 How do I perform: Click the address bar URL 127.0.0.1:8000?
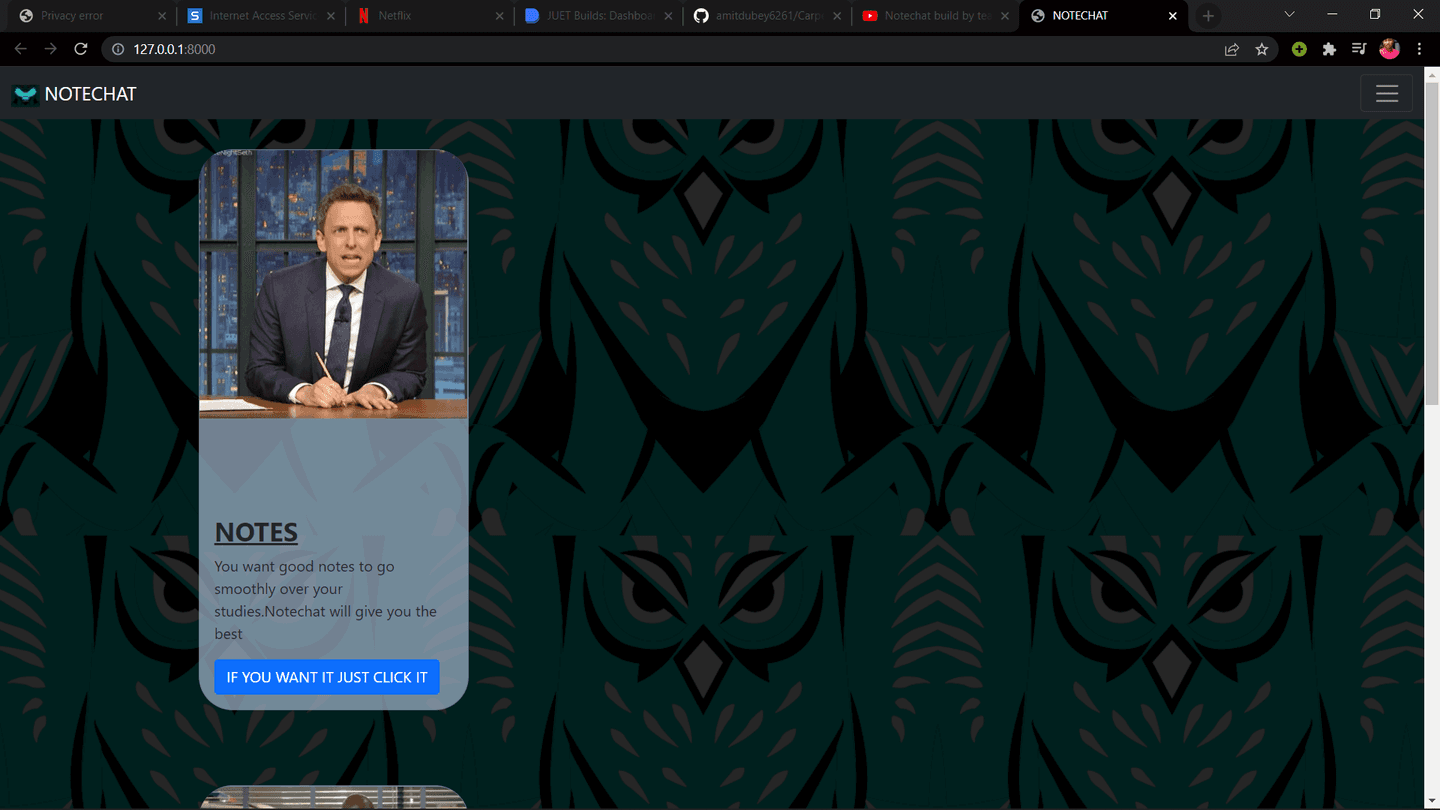tap(174, 49)
